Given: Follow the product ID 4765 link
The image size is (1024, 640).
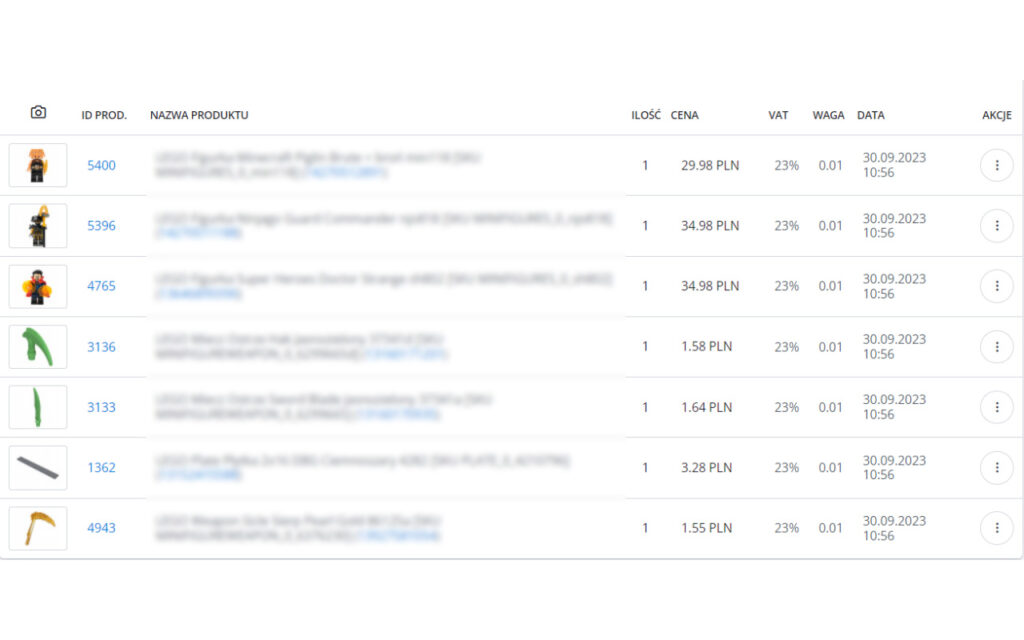Looking at the screenshot, I should (101, 286).
